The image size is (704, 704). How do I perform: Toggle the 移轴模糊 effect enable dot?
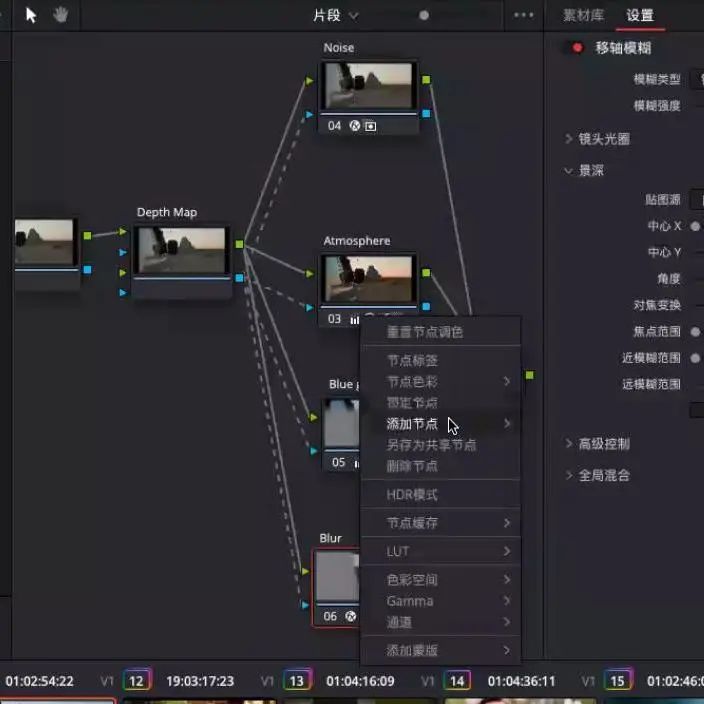pos(577,48)
